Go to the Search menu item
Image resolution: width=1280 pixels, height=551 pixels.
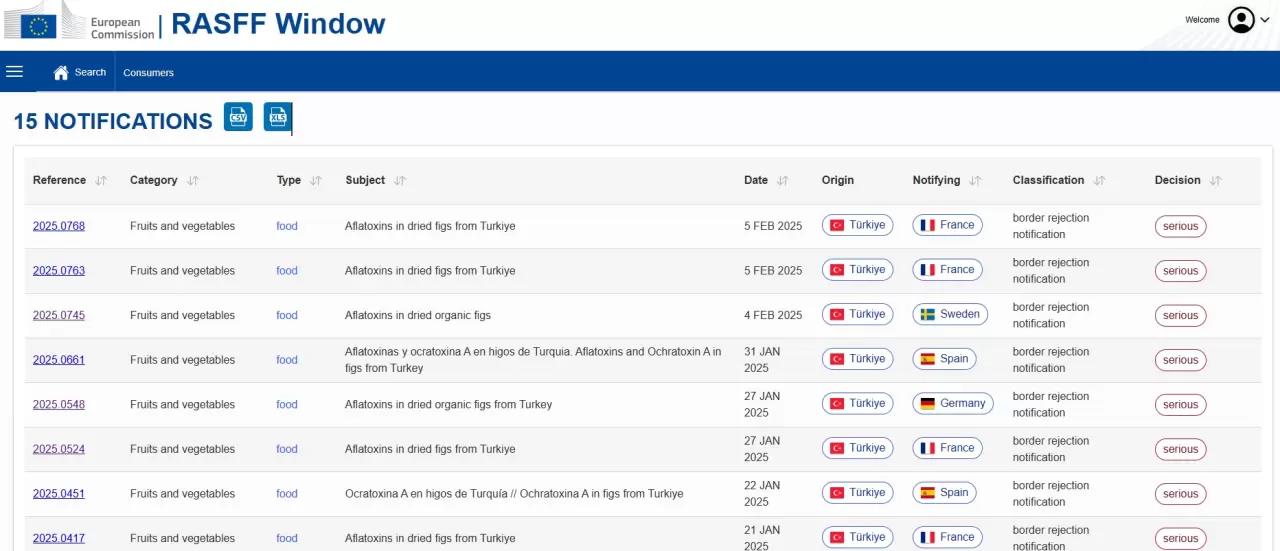pyautogui.click(x=90, y=72)
